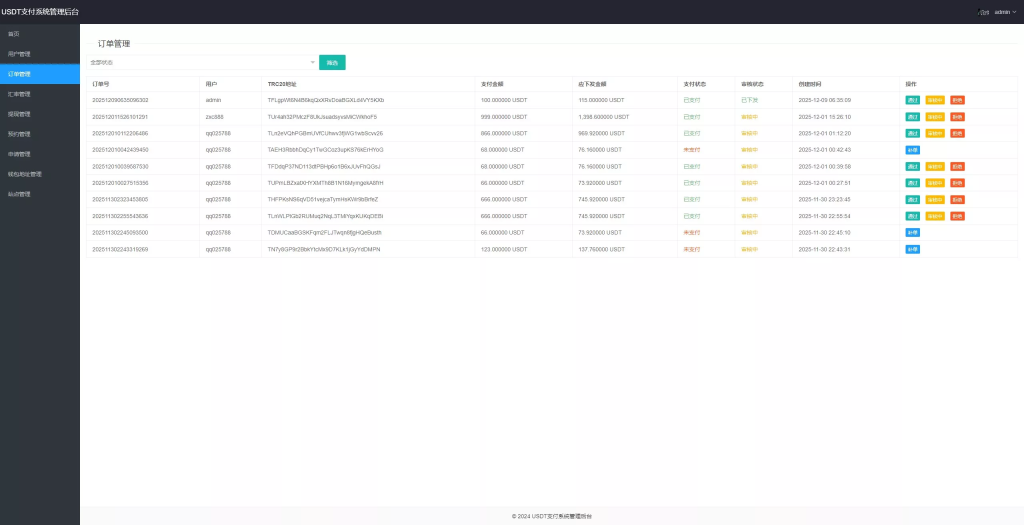Click 补单 for order 202511302243319269
The height and width of the screenshot is (525, 1024).
pos(912,249)
